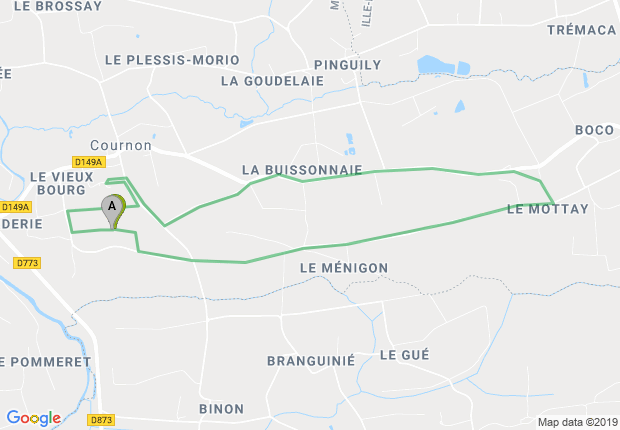Click the small blue pond above La Buissonnaie
620x430 pixels.
point(350,144)
